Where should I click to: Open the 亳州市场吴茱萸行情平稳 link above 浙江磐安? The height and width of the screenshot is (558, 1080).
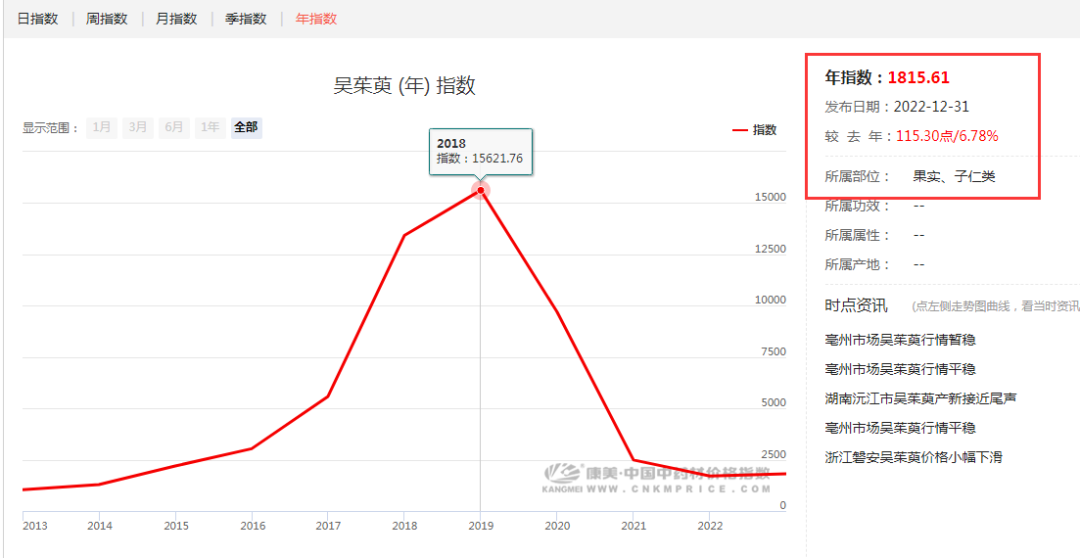[900, 428]
